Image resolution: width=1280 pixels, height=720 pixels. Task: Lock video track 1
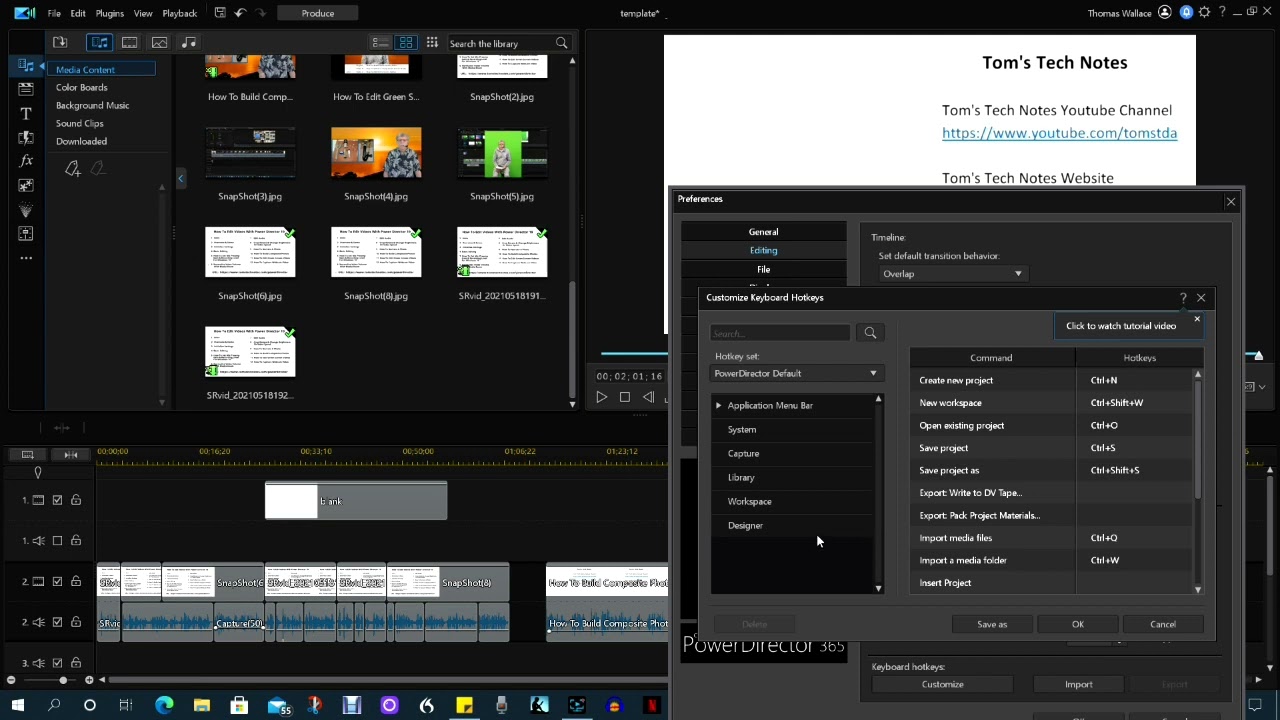[x=76, y=500]
